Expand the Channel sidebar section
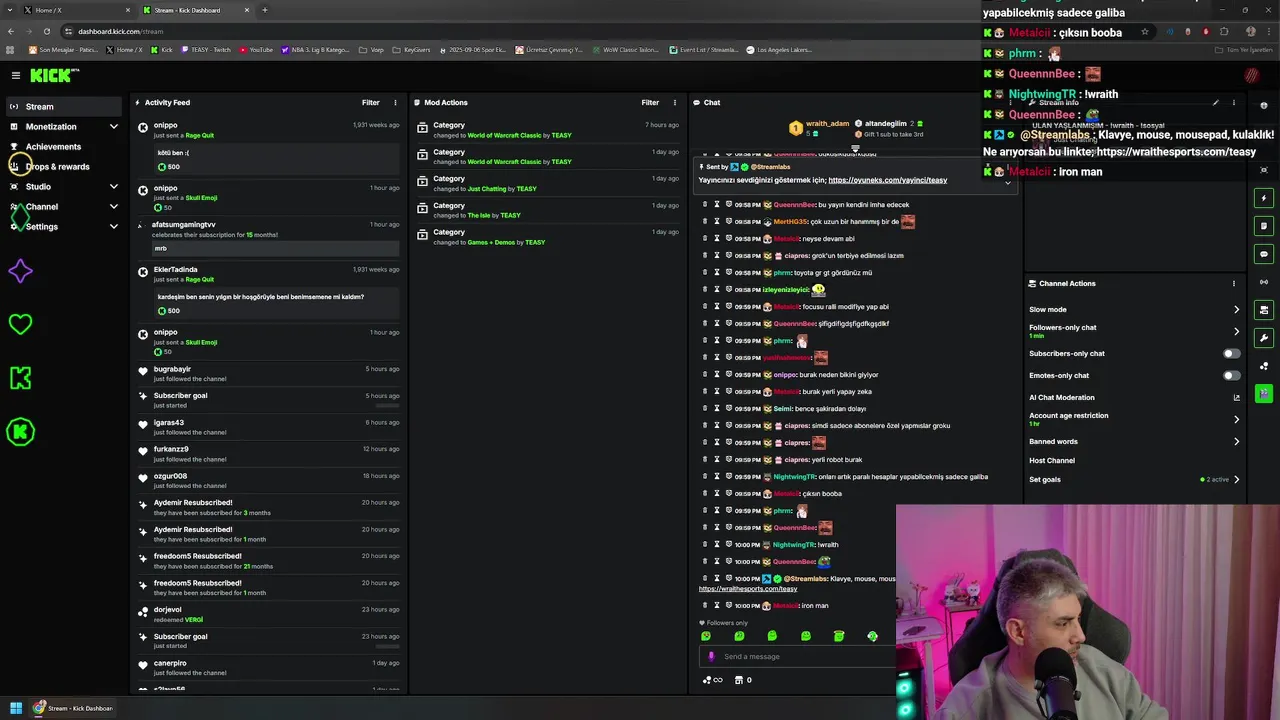 pos(113,207)
